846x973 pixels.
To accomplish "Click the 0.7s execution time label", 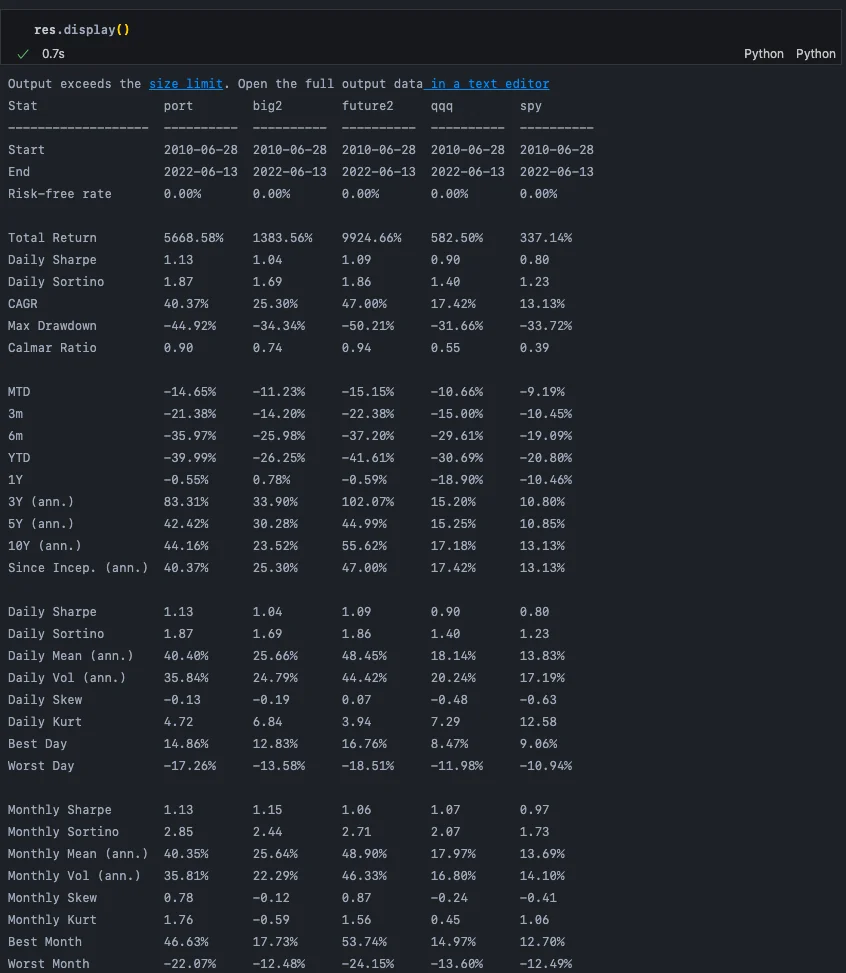I will point(53,53).
